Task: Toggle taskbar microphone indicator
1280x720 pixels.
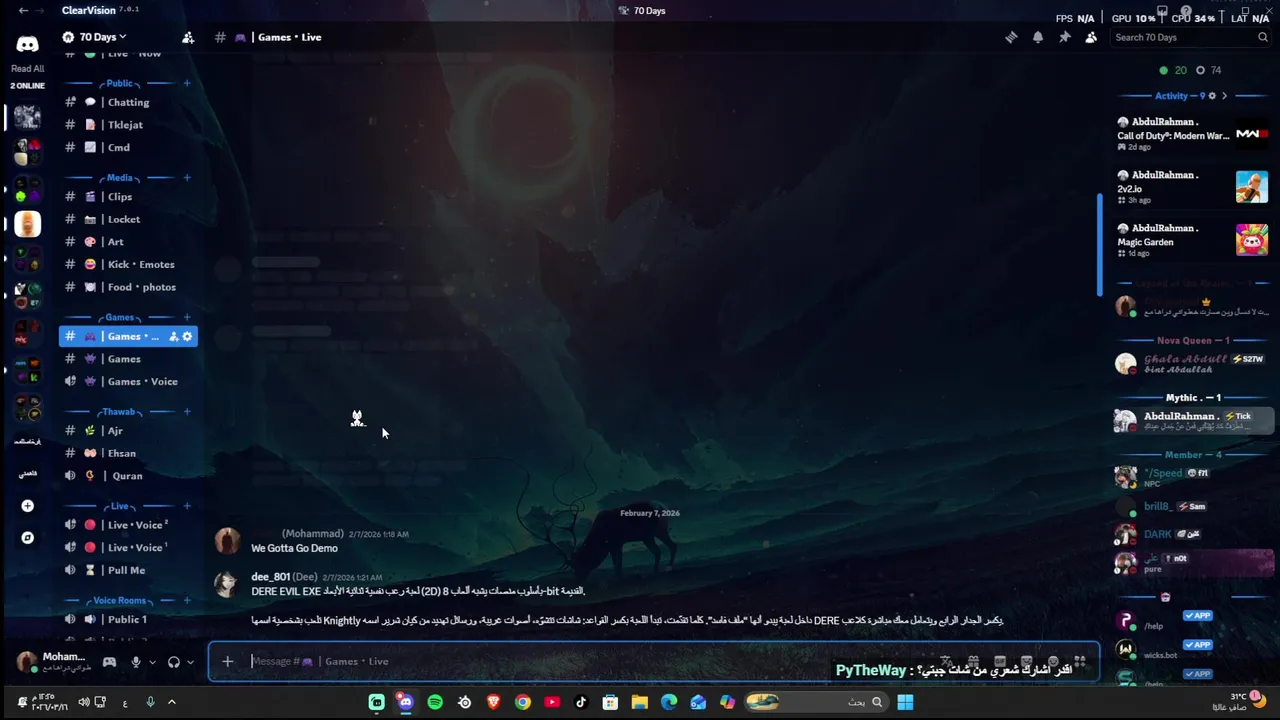Action: [150, 702]
